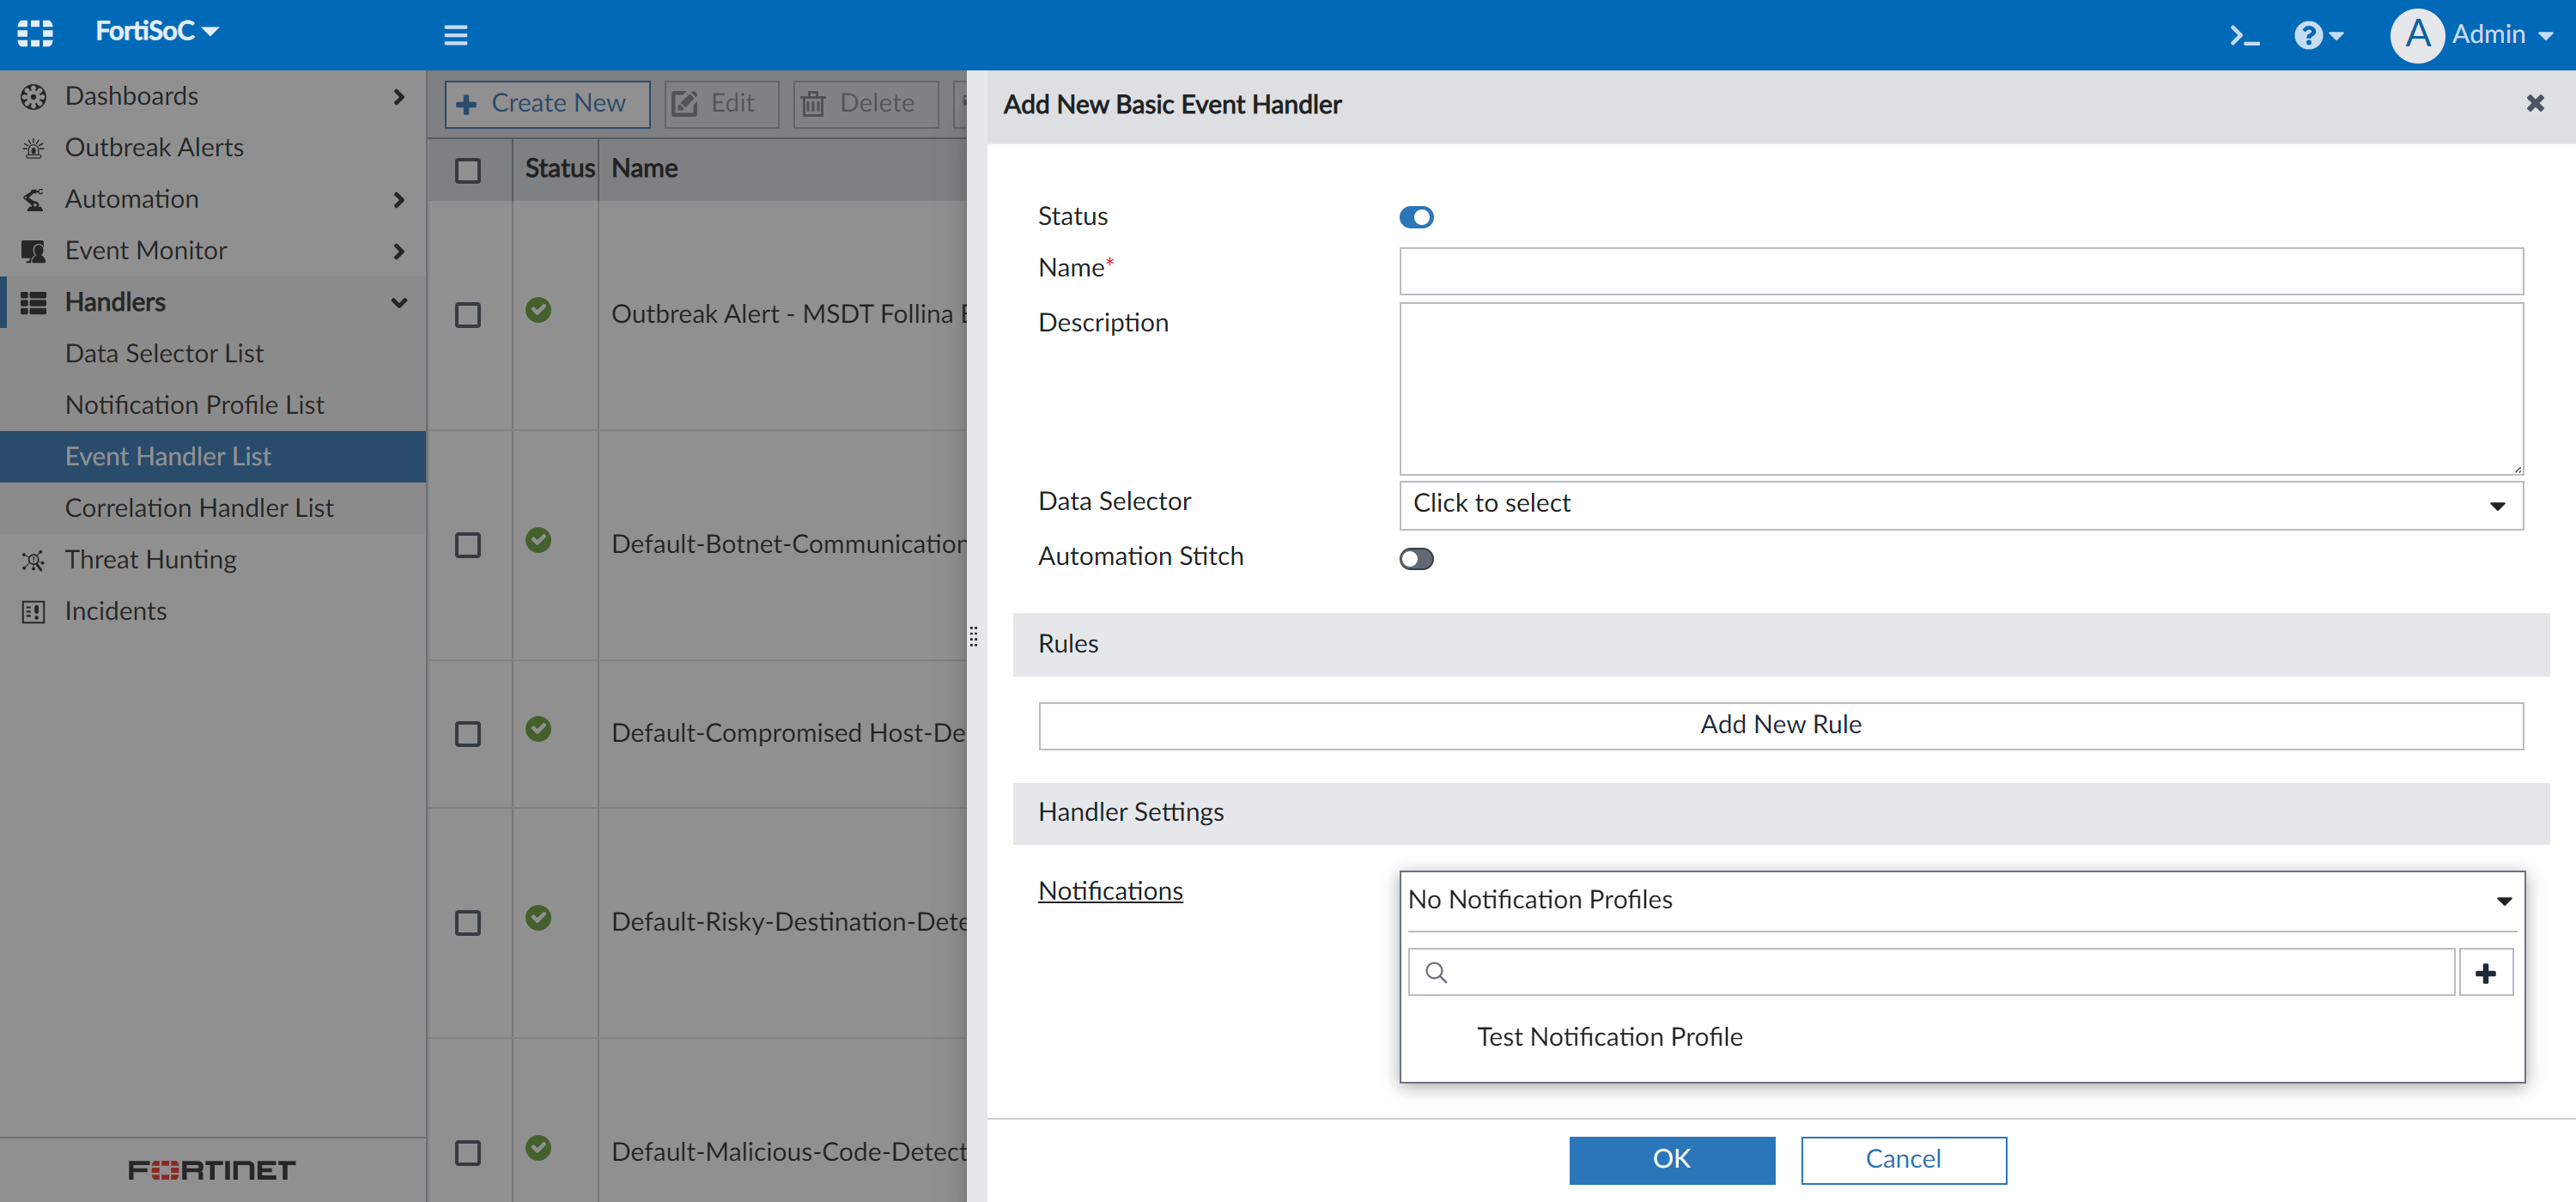Click the Add New Rule button
Screen dimensions: 2576x1202
[1780, 725]
